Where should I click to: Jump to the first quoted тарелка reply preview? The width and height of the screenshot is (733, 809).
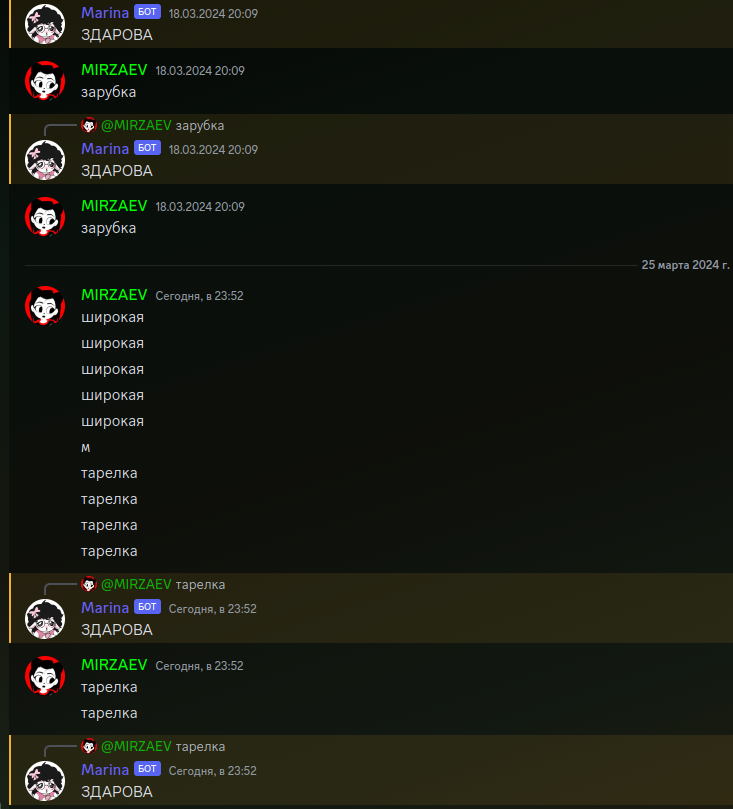tap(200, 585)
